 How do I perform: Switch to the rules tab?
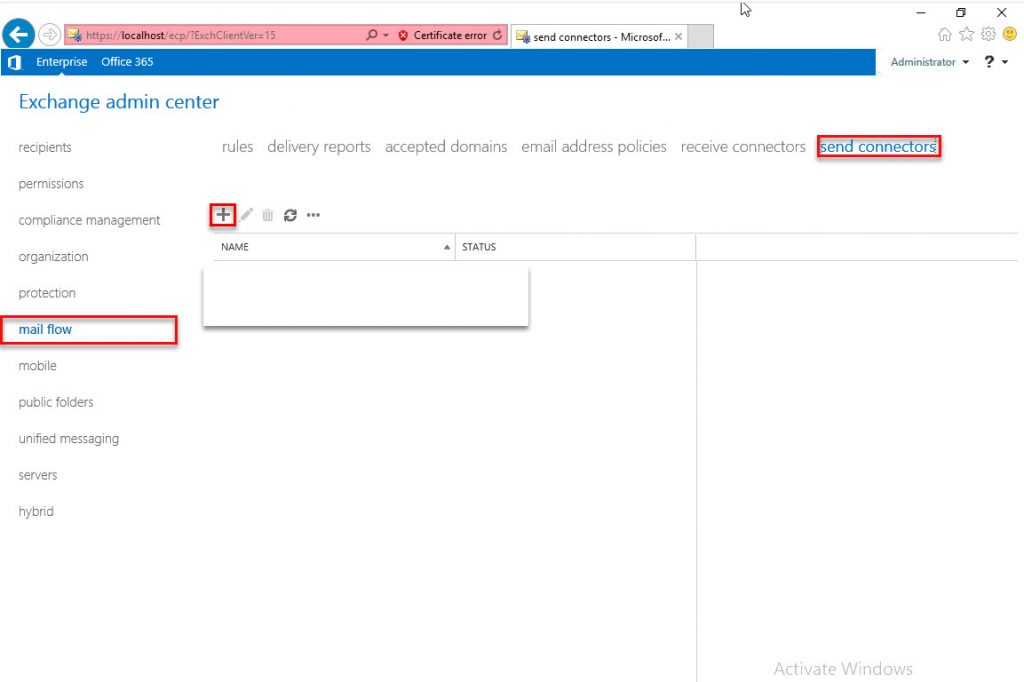coord(238,147)
